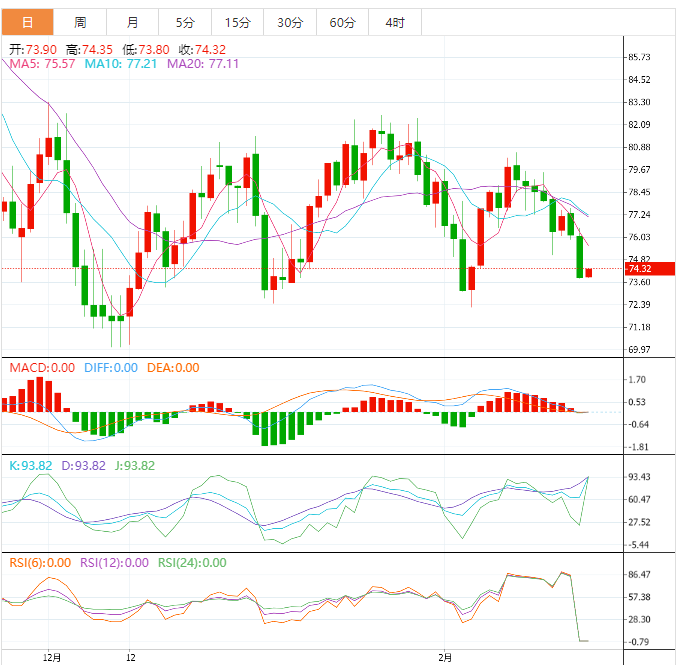
Task: Switch to the 4时 interval tab
Action: pyautogui.click(x=395, y=22)
